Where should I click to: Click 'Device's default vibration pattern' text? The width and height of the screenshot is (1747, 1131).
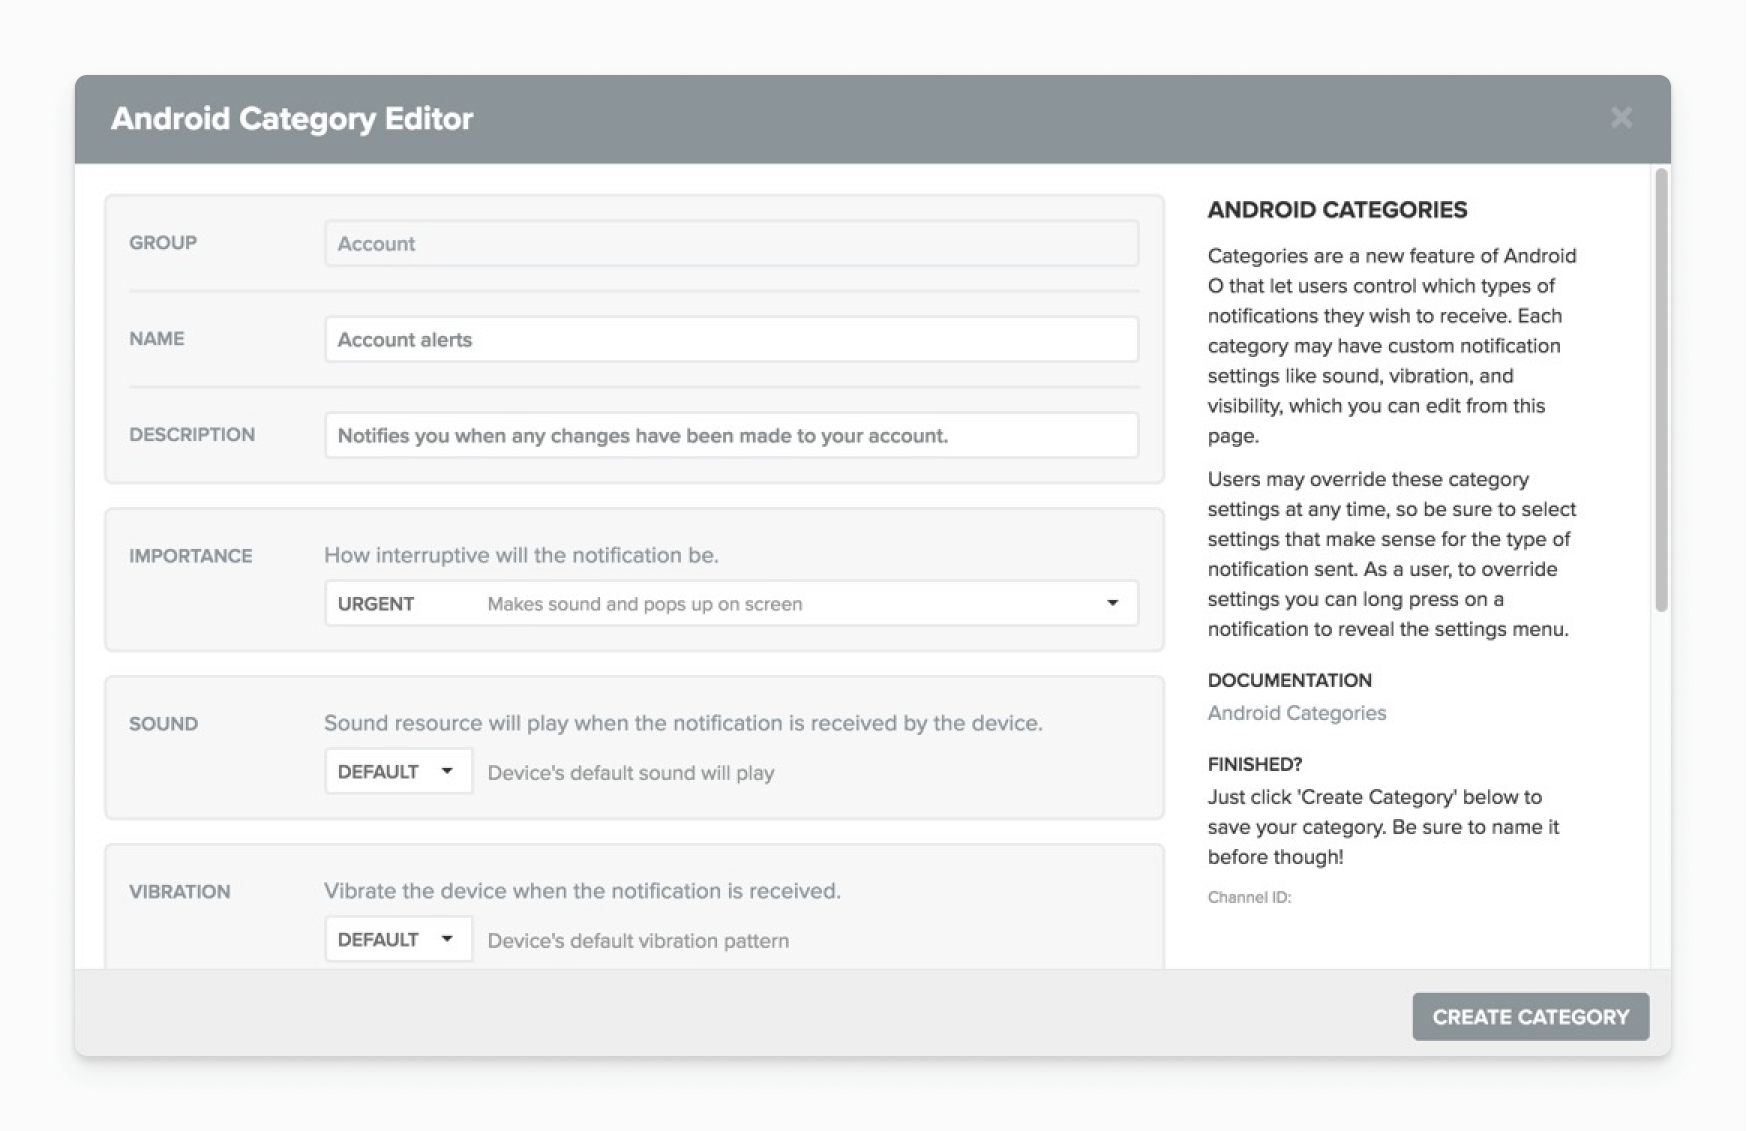coord(638,941)
